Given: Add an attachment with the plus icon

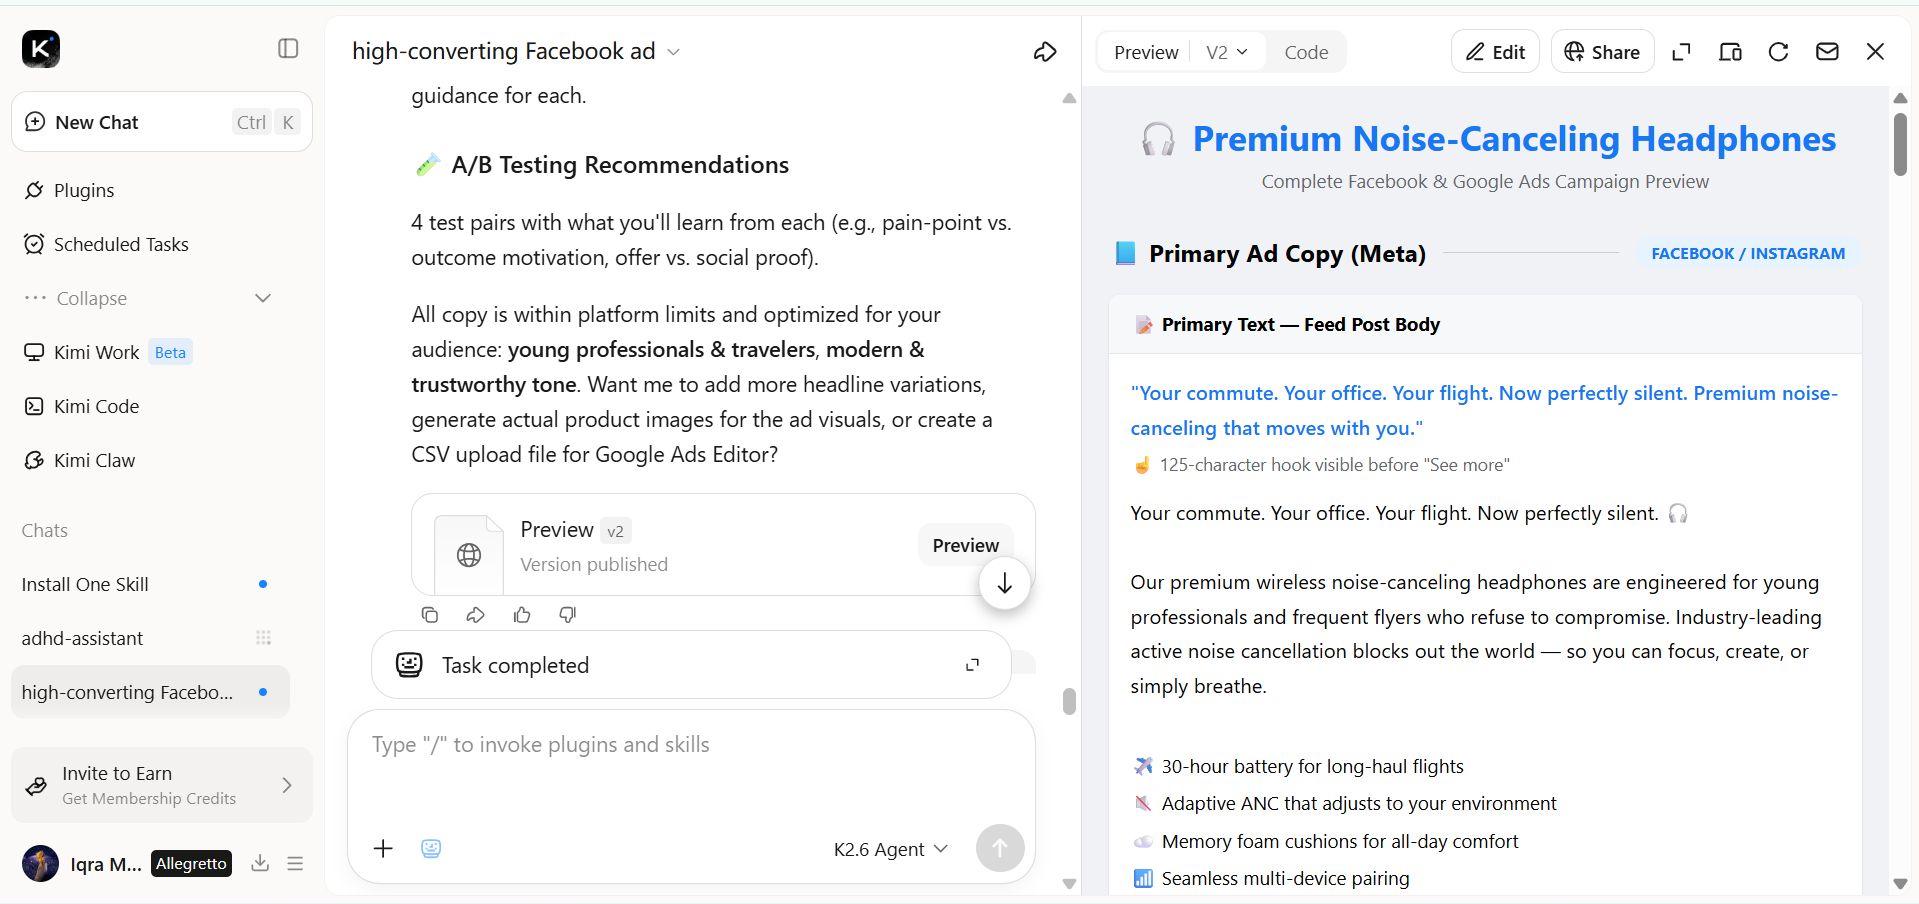Looking at the screenshot, I should point(383,849).
